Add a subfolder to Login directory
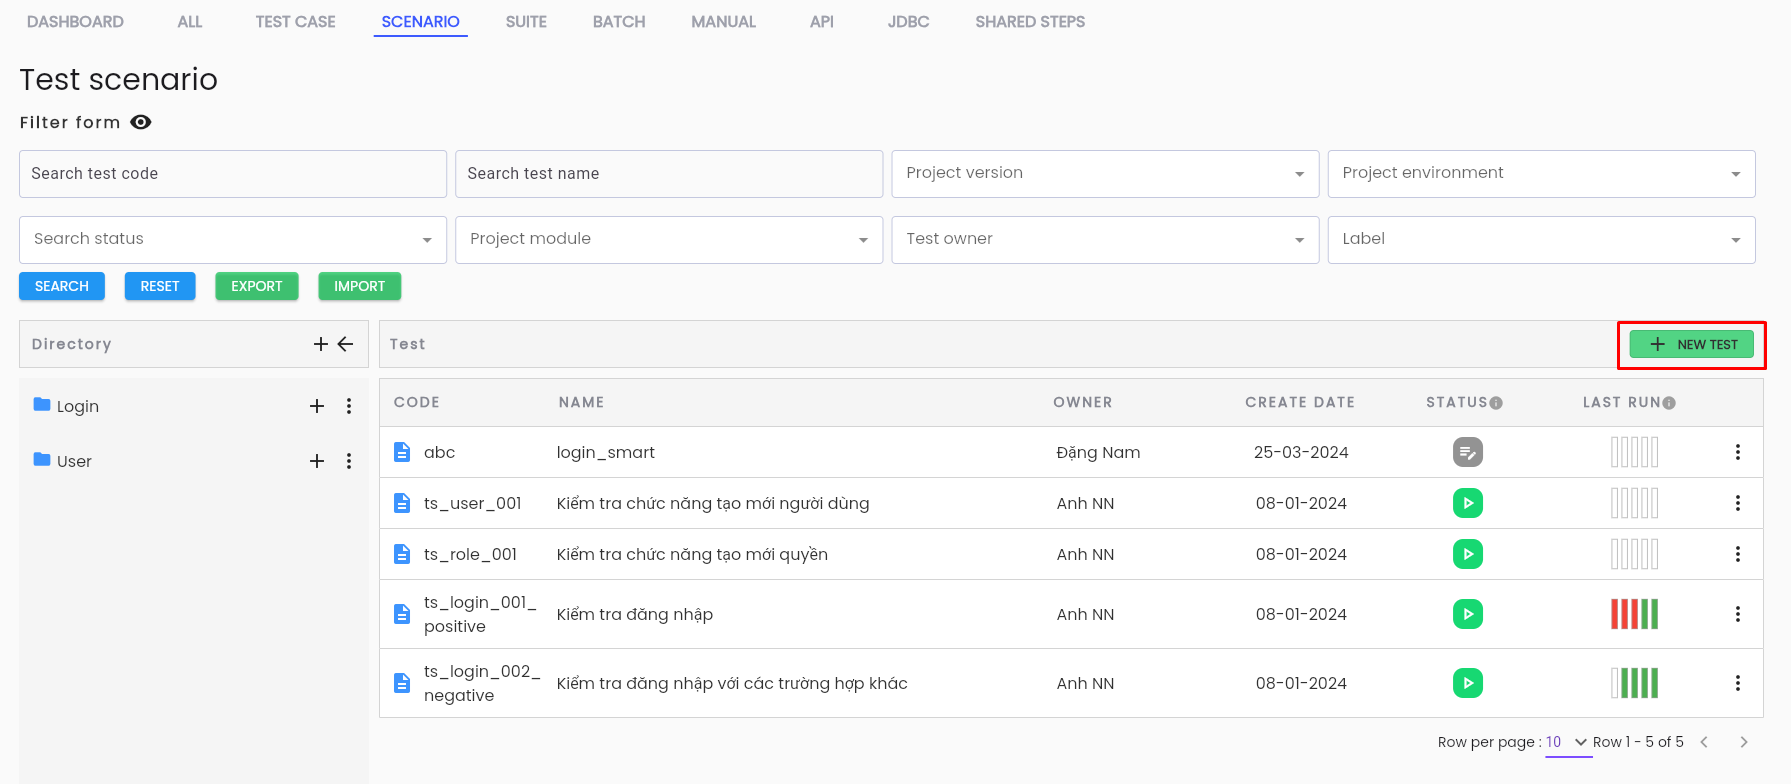Image resolution: width=1791 pixels, height=784 pixels. (x=317, y=406)
